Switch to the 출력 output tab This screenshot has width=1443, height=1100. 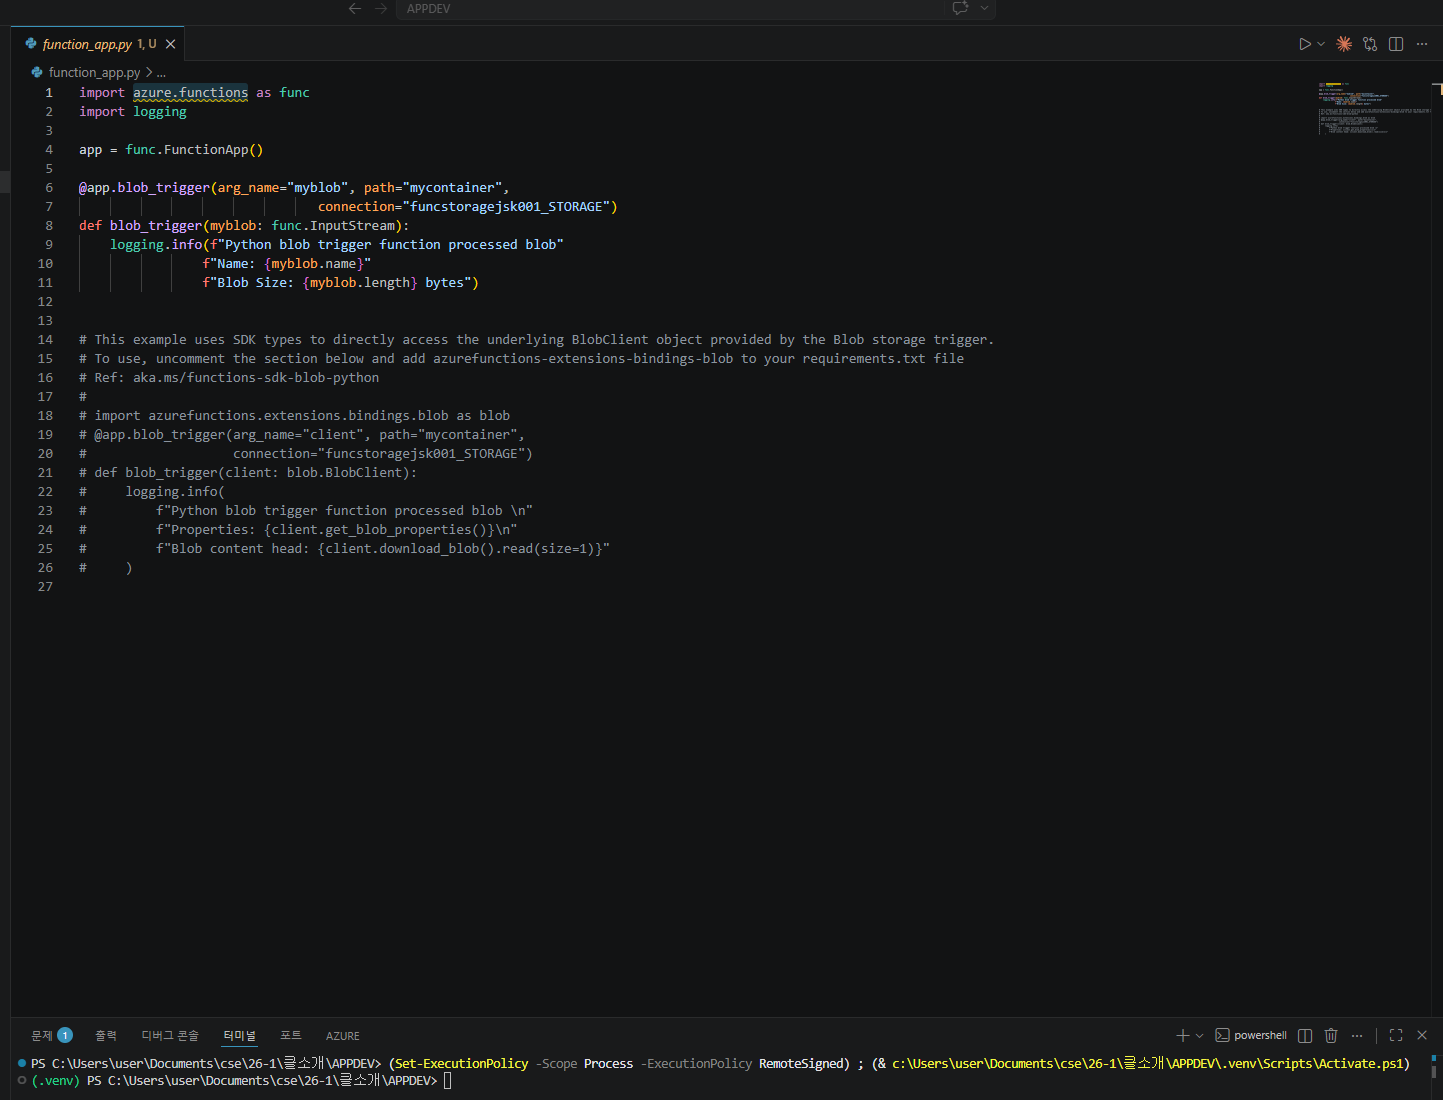pos(106,1036)
